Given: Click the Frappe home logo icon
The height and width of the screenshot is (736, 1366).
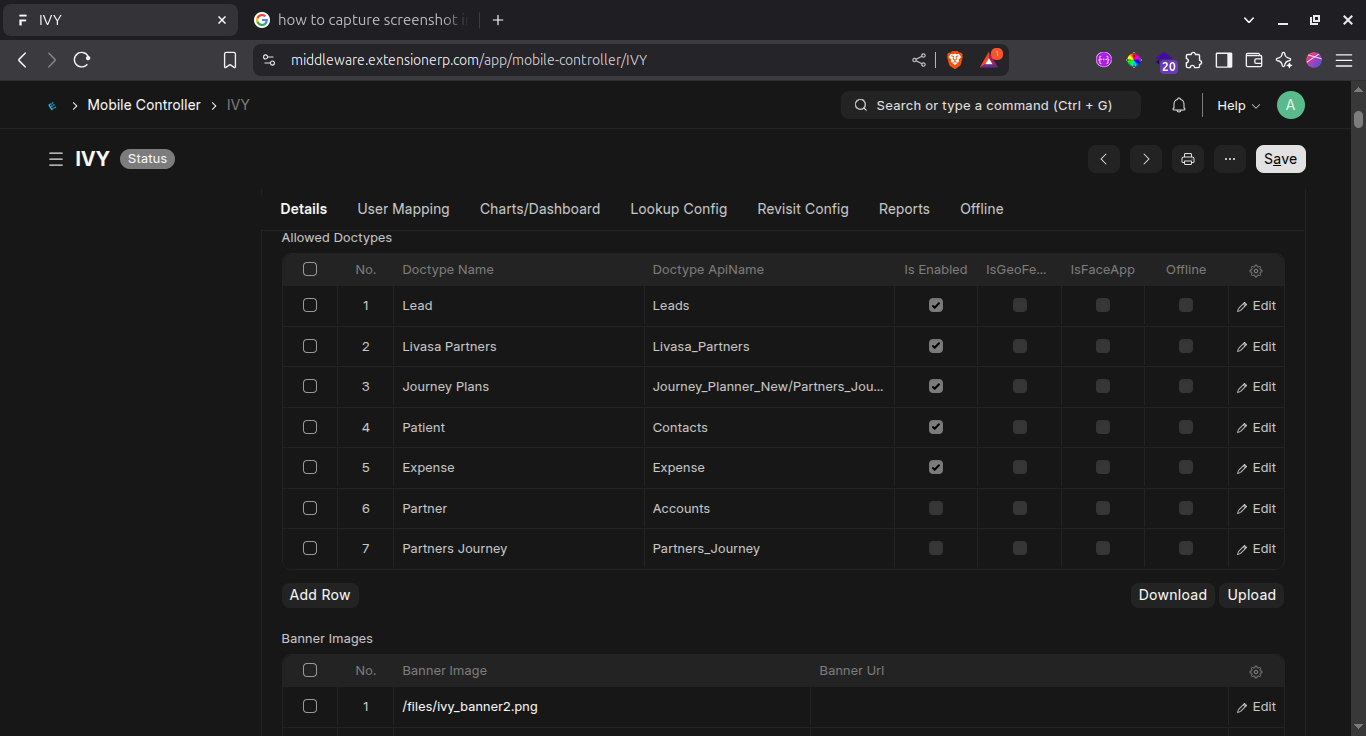Looking at the screenshot, I should 52,106.
